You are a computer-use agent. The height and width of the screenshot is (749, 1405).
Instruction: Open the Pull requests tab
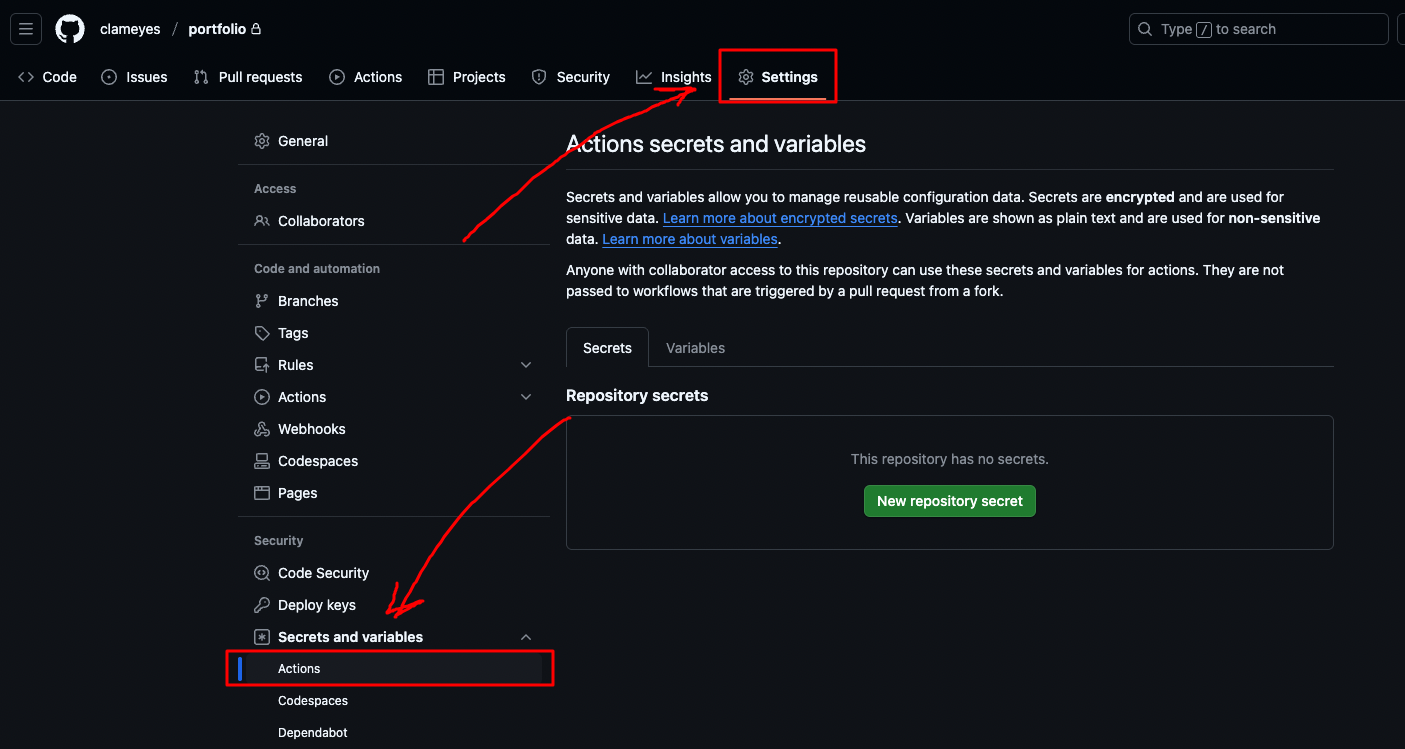248,77
